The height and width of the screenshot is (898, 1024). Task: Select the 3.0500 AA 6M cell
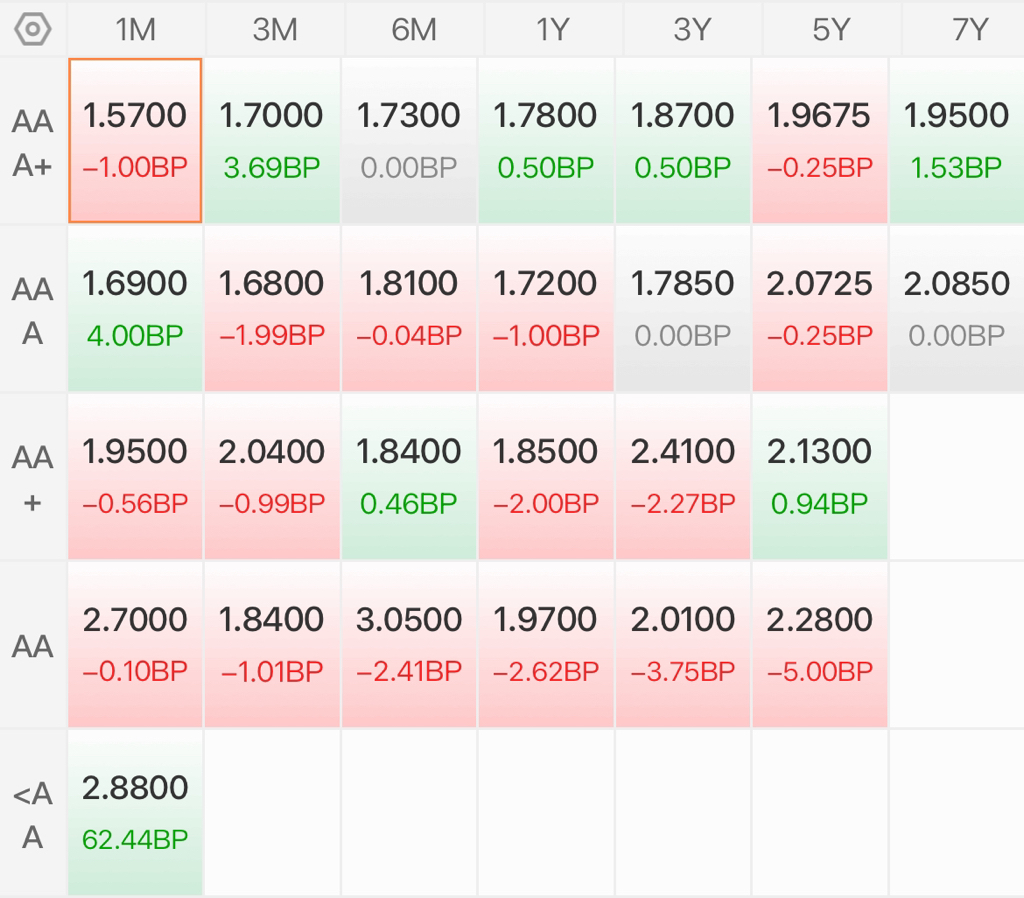(409, 644)
